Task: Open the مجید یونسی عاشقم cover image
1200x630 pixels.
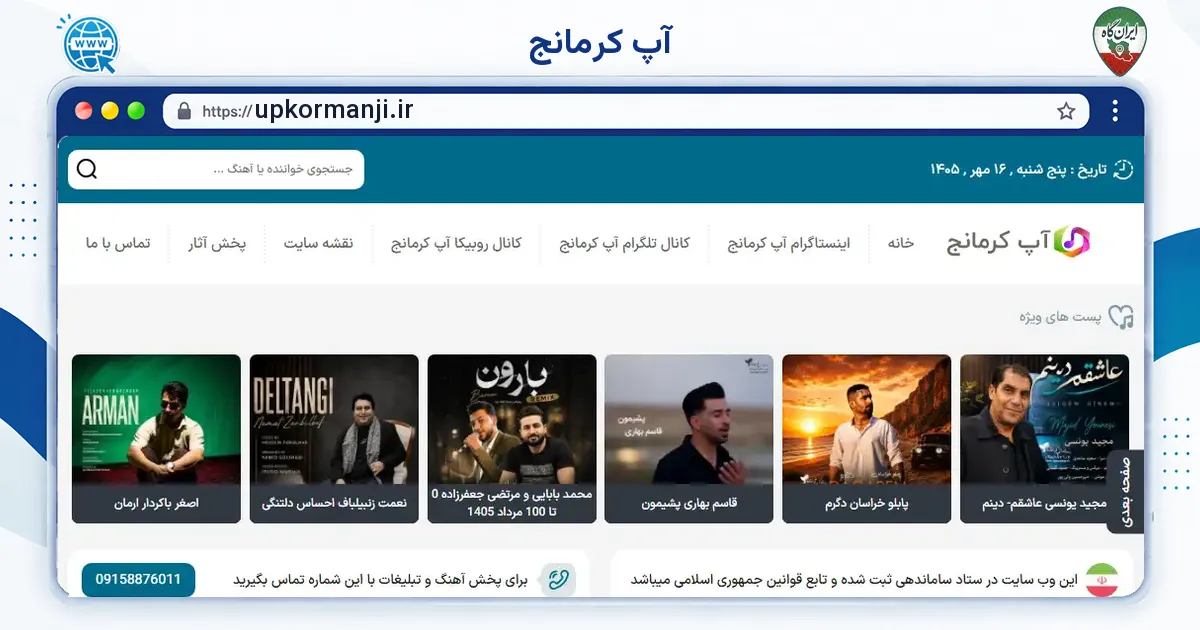Action: 1044,420
